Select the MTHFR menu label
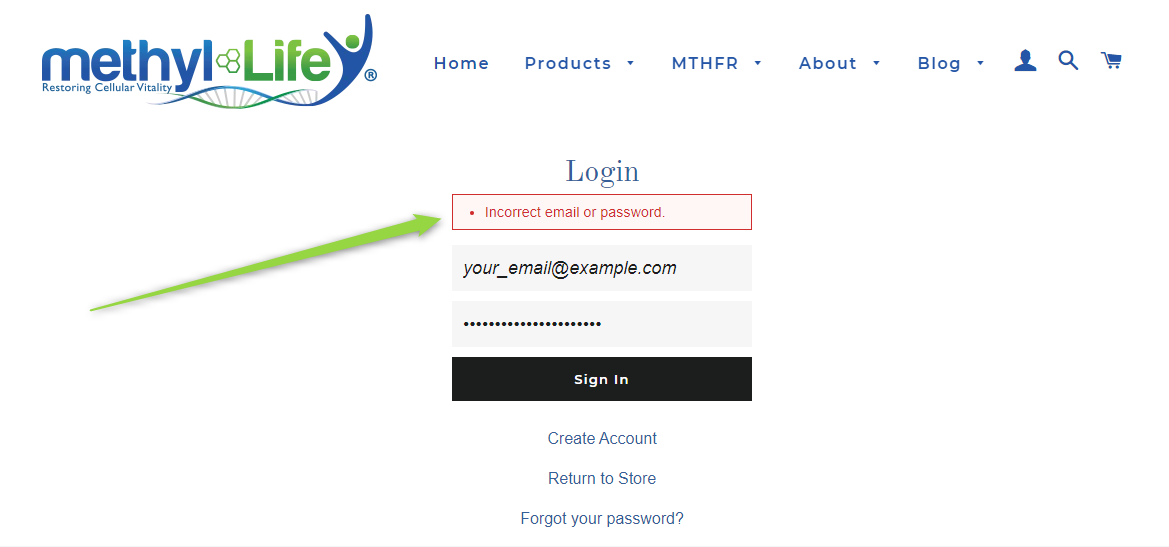 click(x=705, y=63)
